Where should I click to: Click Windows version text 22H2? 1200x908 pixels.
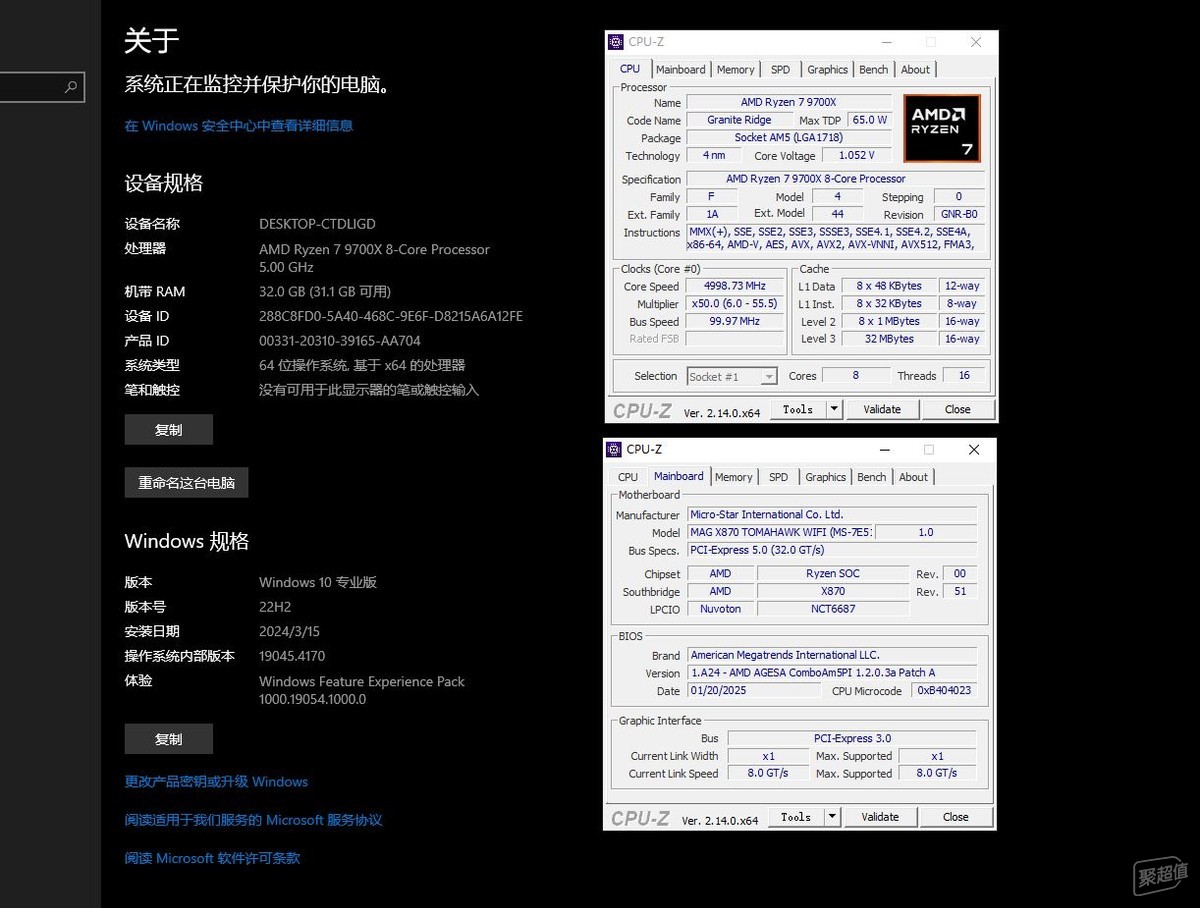click(x=275, y=607)
